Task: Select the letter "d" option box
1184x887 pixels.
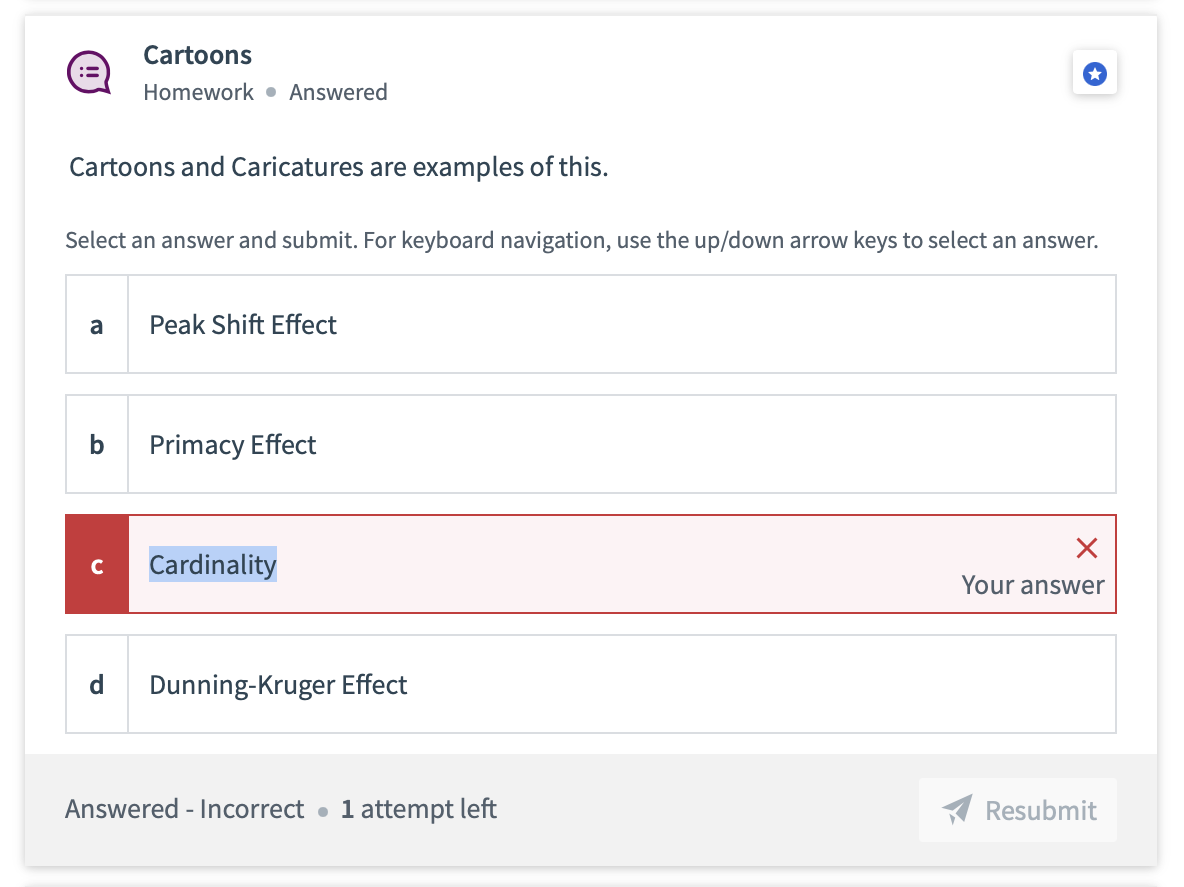Action: tap(97, 685)
